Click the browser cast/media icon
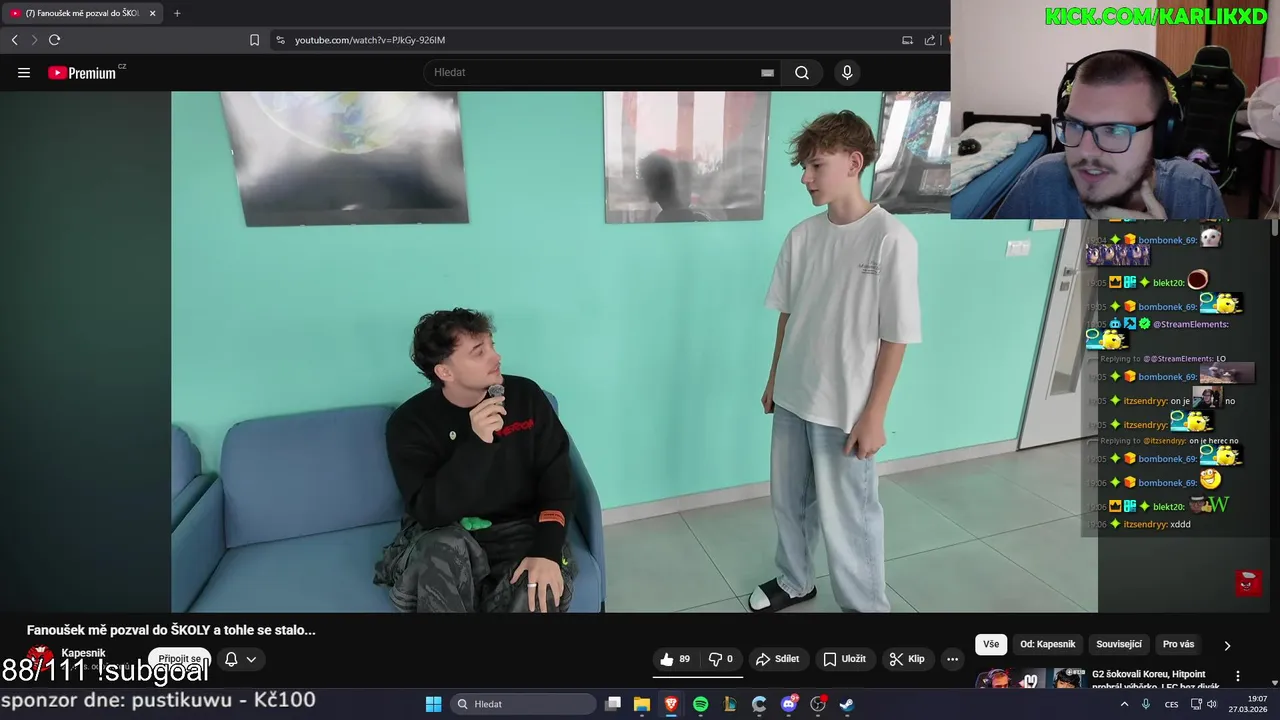Viewport: 1280px width, 720px height. click(x=907, y=40)
